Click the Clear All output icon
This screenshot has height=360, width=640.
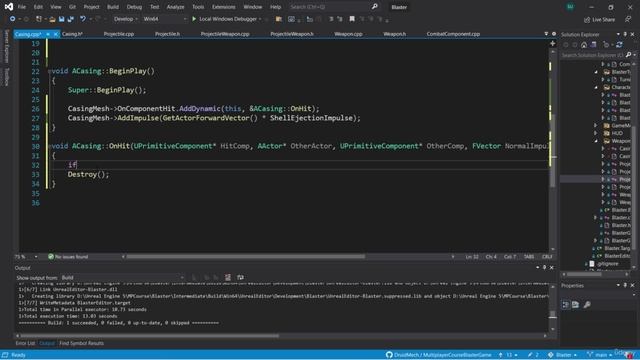(x=228, y=278)
